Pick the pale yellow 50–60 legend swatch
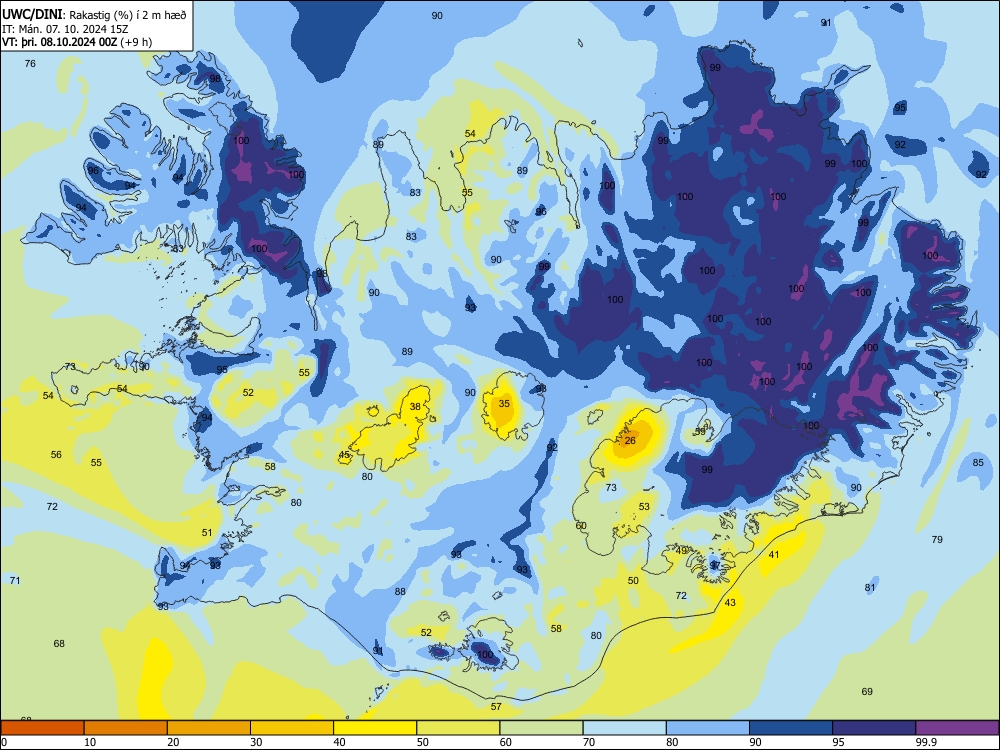This screenshot has width=1000, height=750. (x=458, y=728)
